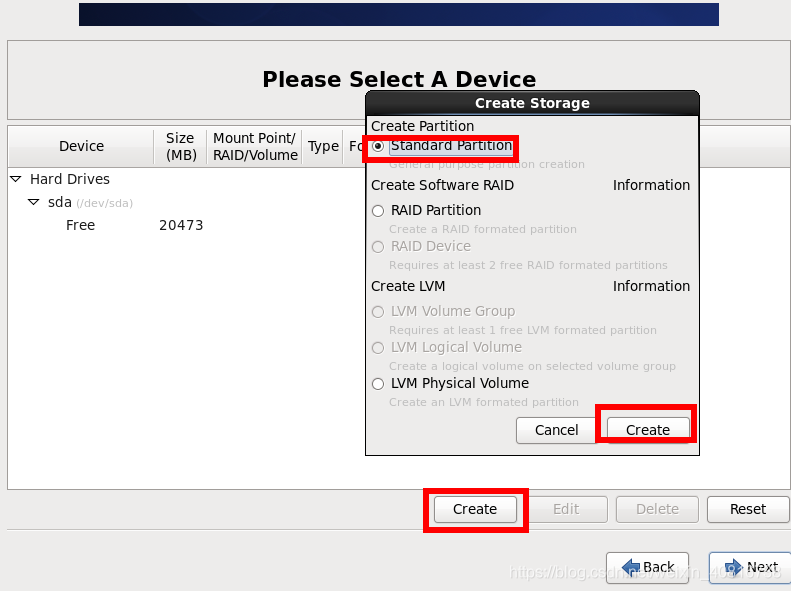This screenshot has height=591, width=791.
Task: Pick the LVM Logical Volume option
Action: [x=378, y=348]
